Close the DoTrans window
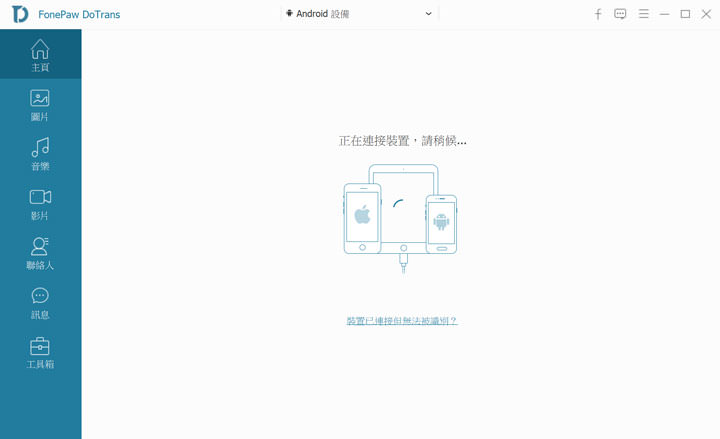 (706, 14)
